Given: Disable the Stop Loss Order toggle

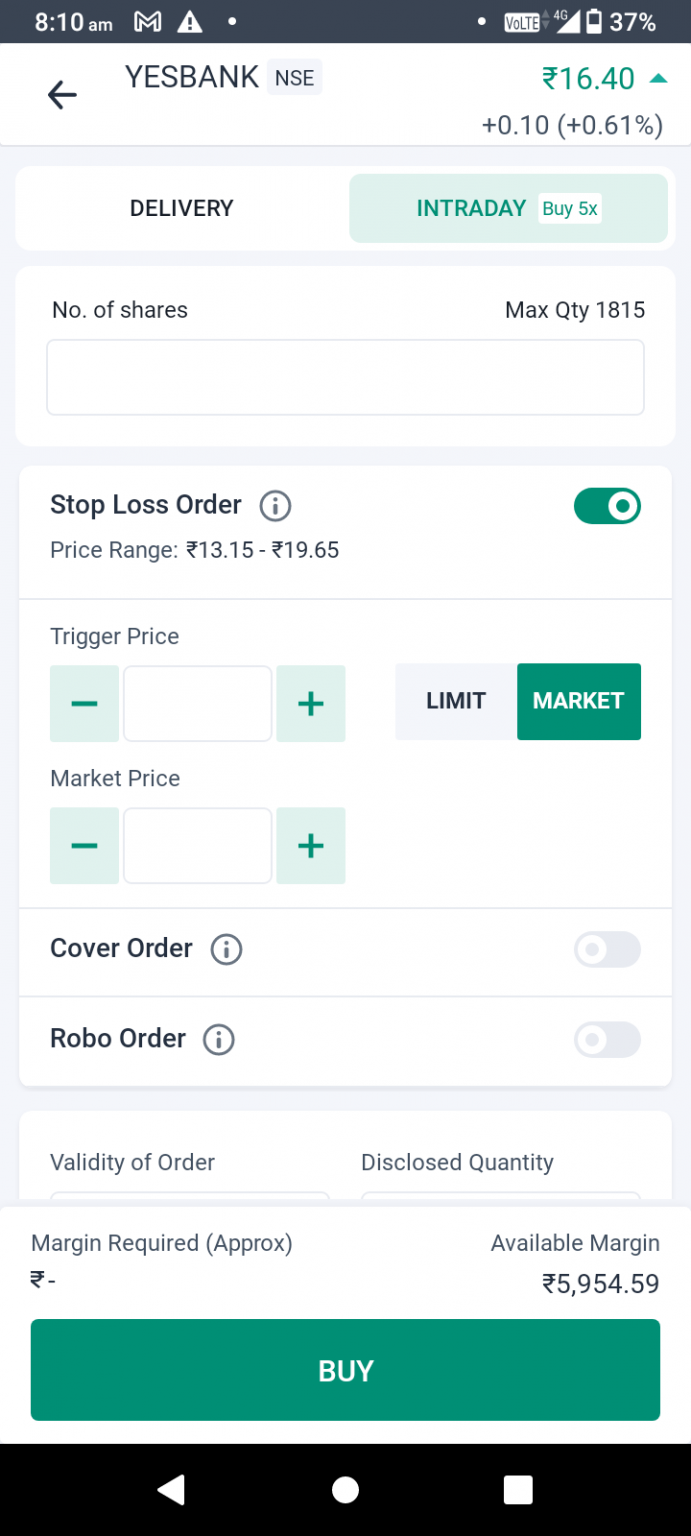Looking at the screenshot, I should (x=607, y=506).
